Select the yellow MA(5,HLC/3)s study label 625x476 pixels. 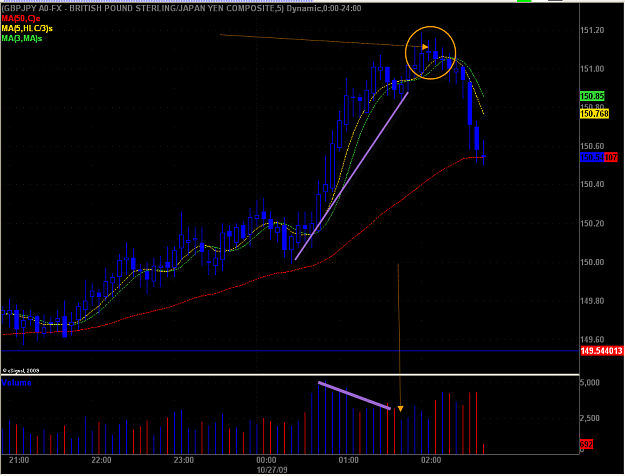27,28
